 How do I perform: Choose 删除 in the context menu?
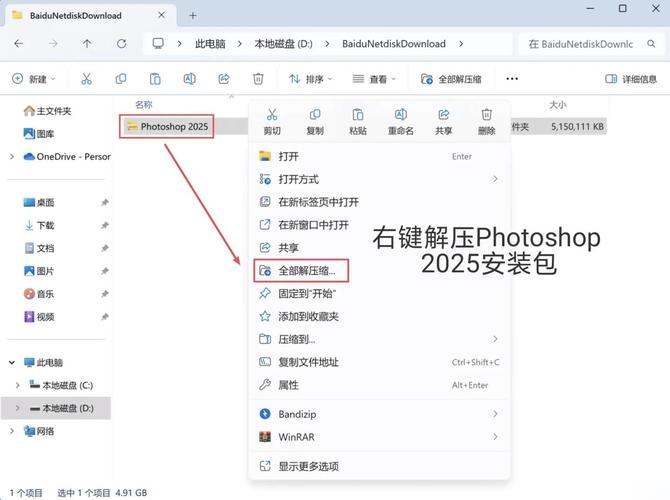point(486,122)
